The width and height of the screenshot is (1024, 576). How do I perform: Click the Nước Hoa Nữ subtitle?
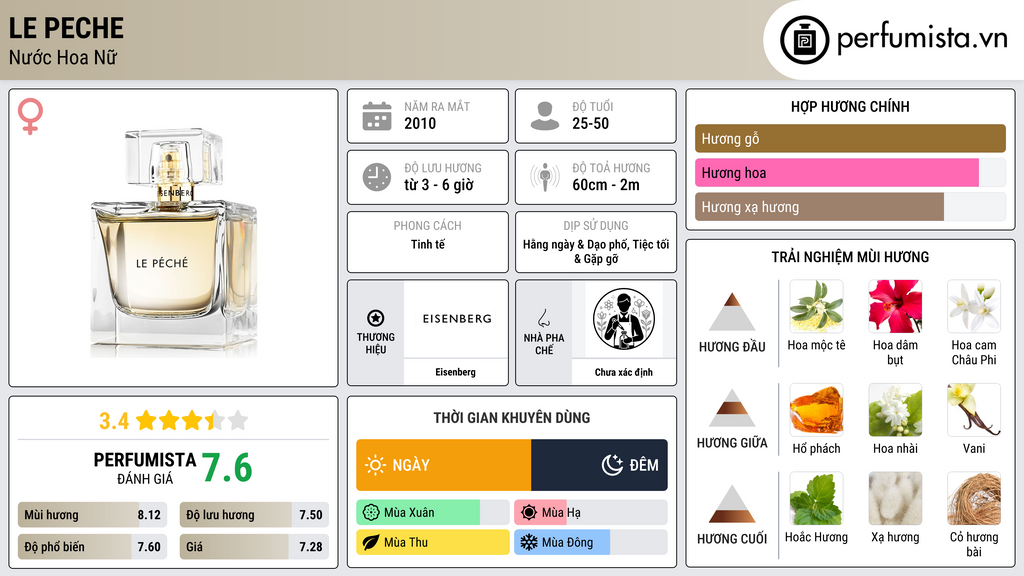click(63, 57)
